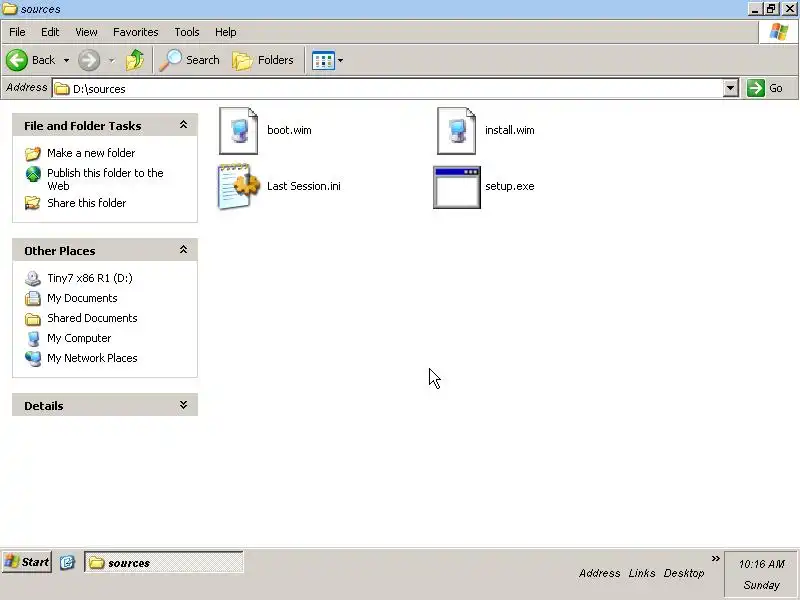Click the My Computer monitor icon

33,338
